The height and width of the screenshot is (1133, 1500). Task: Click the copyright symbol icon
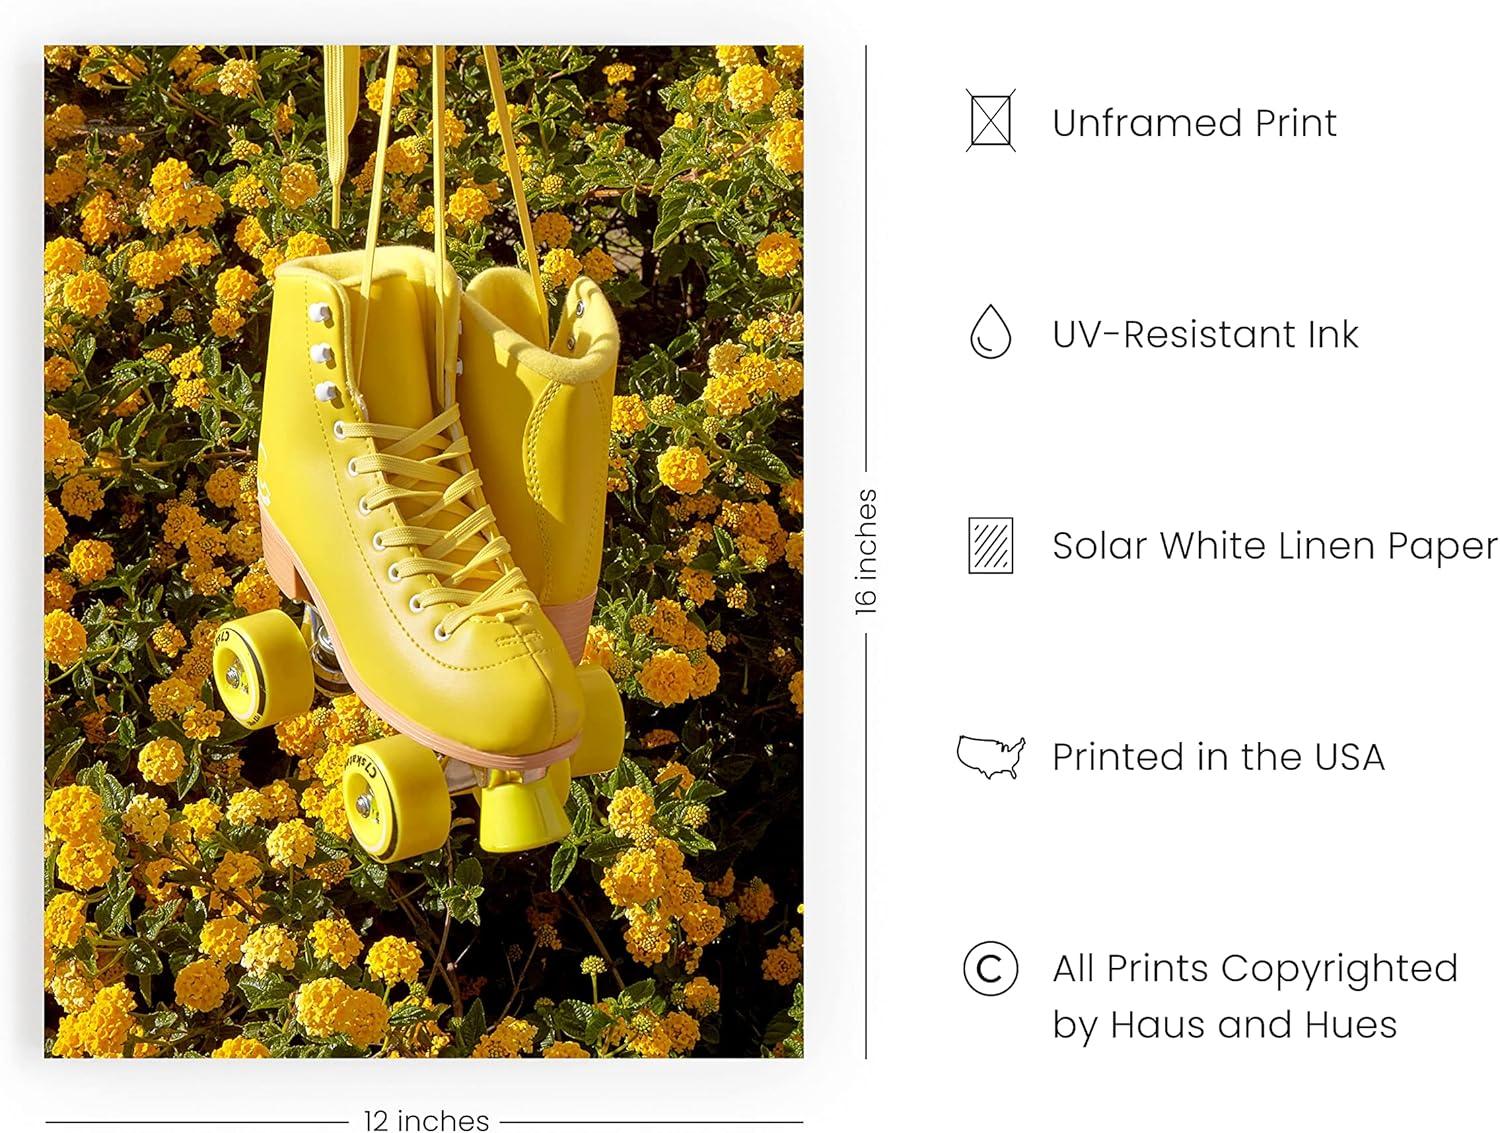click(x=990, y=968)
